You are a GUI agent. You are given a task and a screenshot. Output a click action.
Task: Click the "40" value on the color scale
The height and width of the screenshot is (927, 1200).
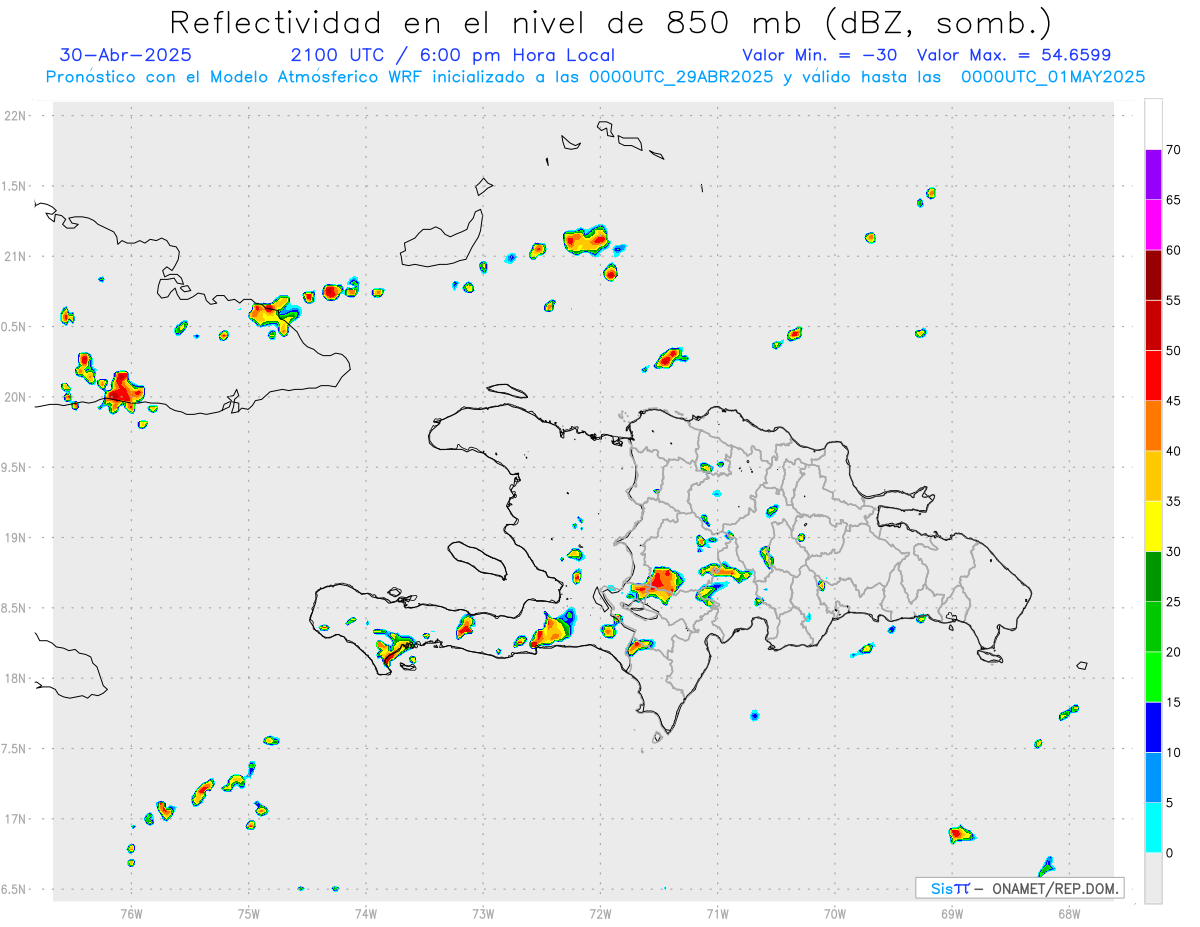pos(1174,451)
